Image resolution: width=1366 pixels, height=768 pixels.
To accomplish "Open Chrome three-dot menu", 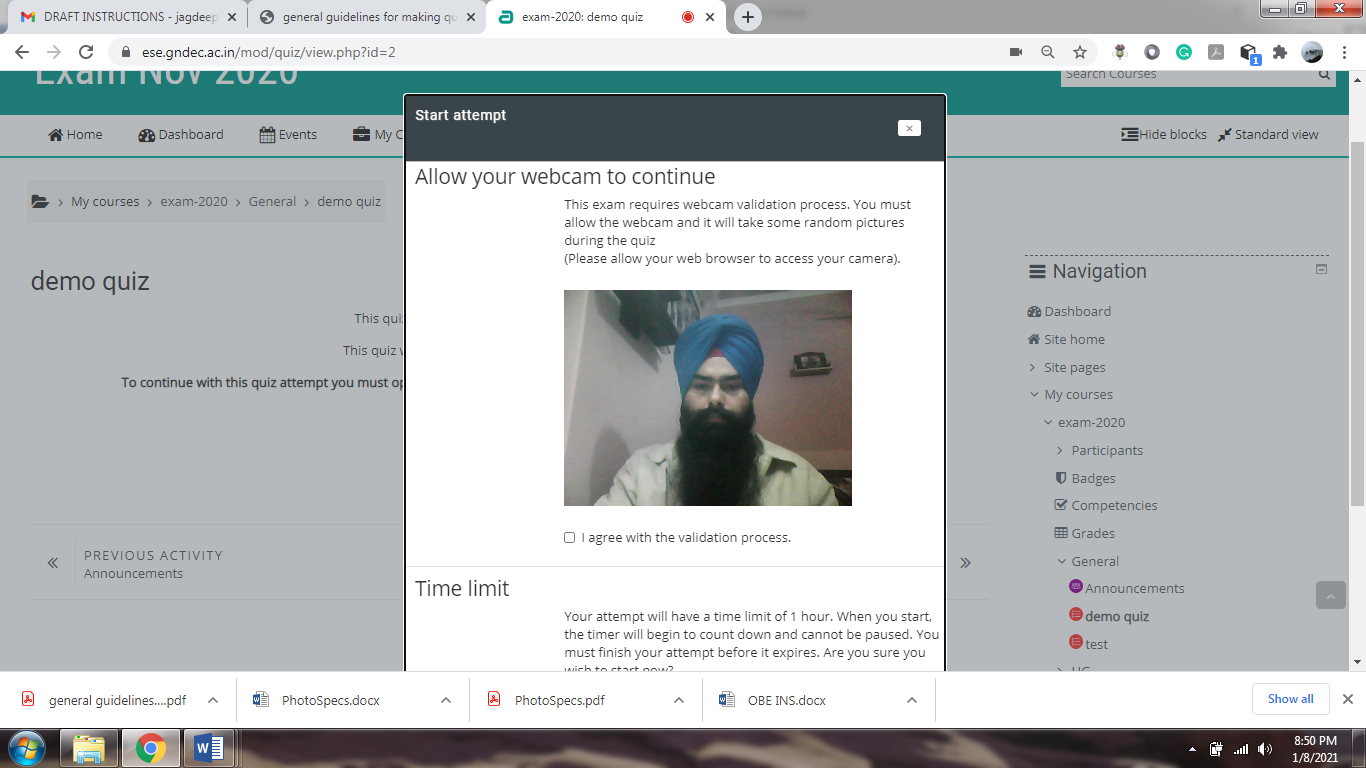I will (x=1344, y=52).
